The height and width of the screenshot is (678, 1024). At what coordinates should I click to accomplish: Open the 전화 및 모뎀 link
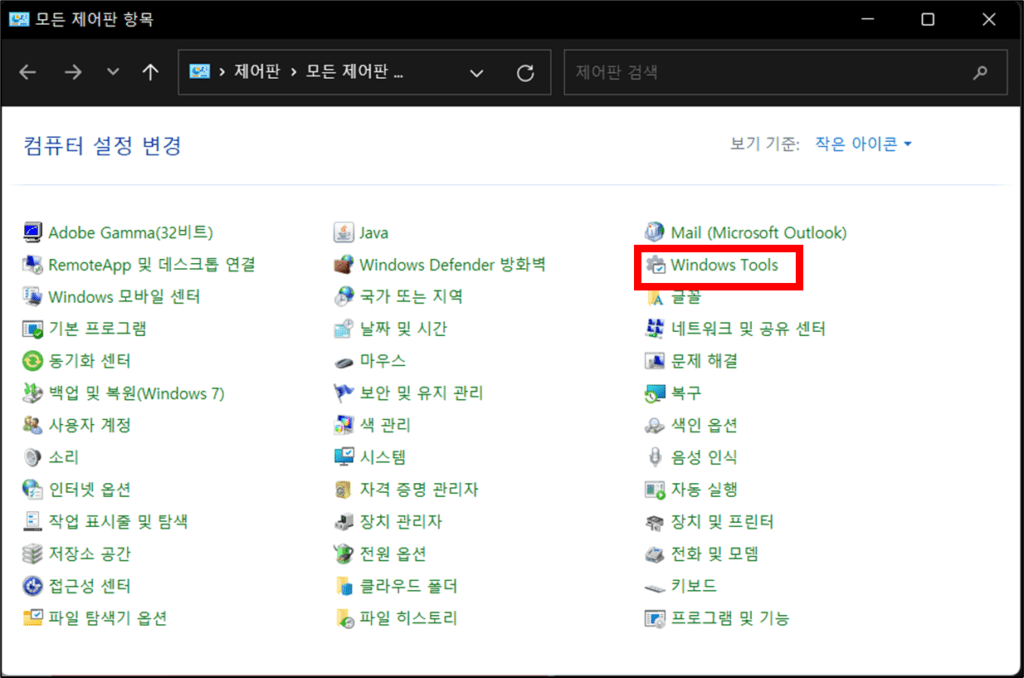pyautogui.click(x=715, y=554)
